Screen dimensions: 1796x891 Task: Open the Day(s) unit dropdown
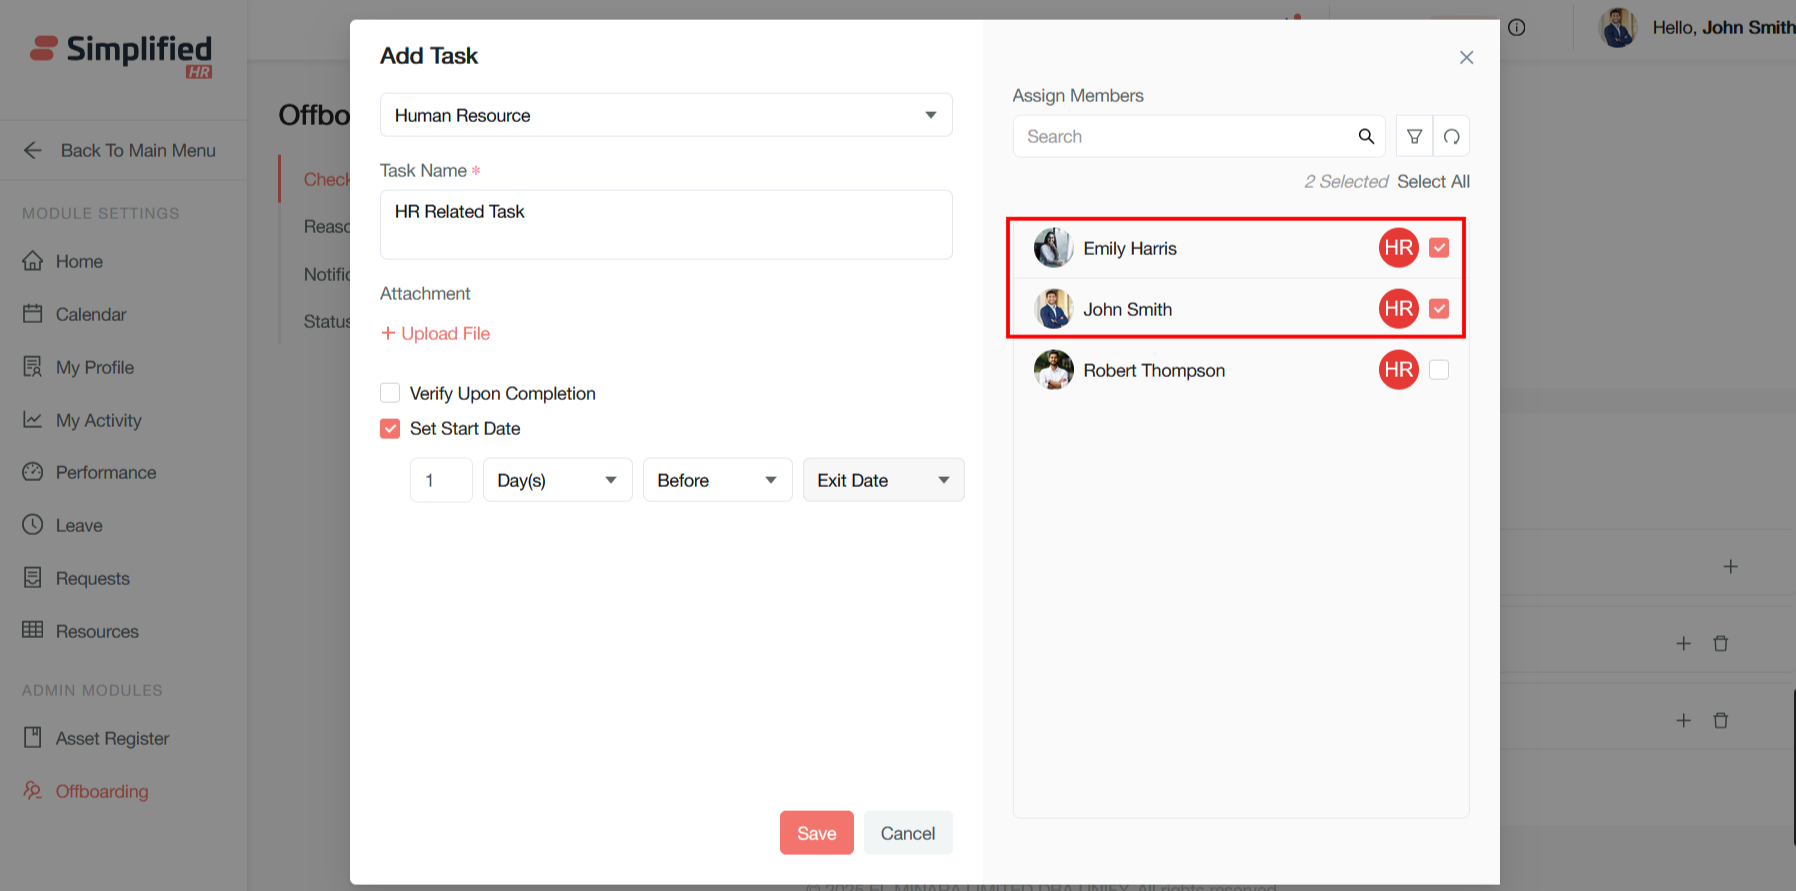[557, 480]
